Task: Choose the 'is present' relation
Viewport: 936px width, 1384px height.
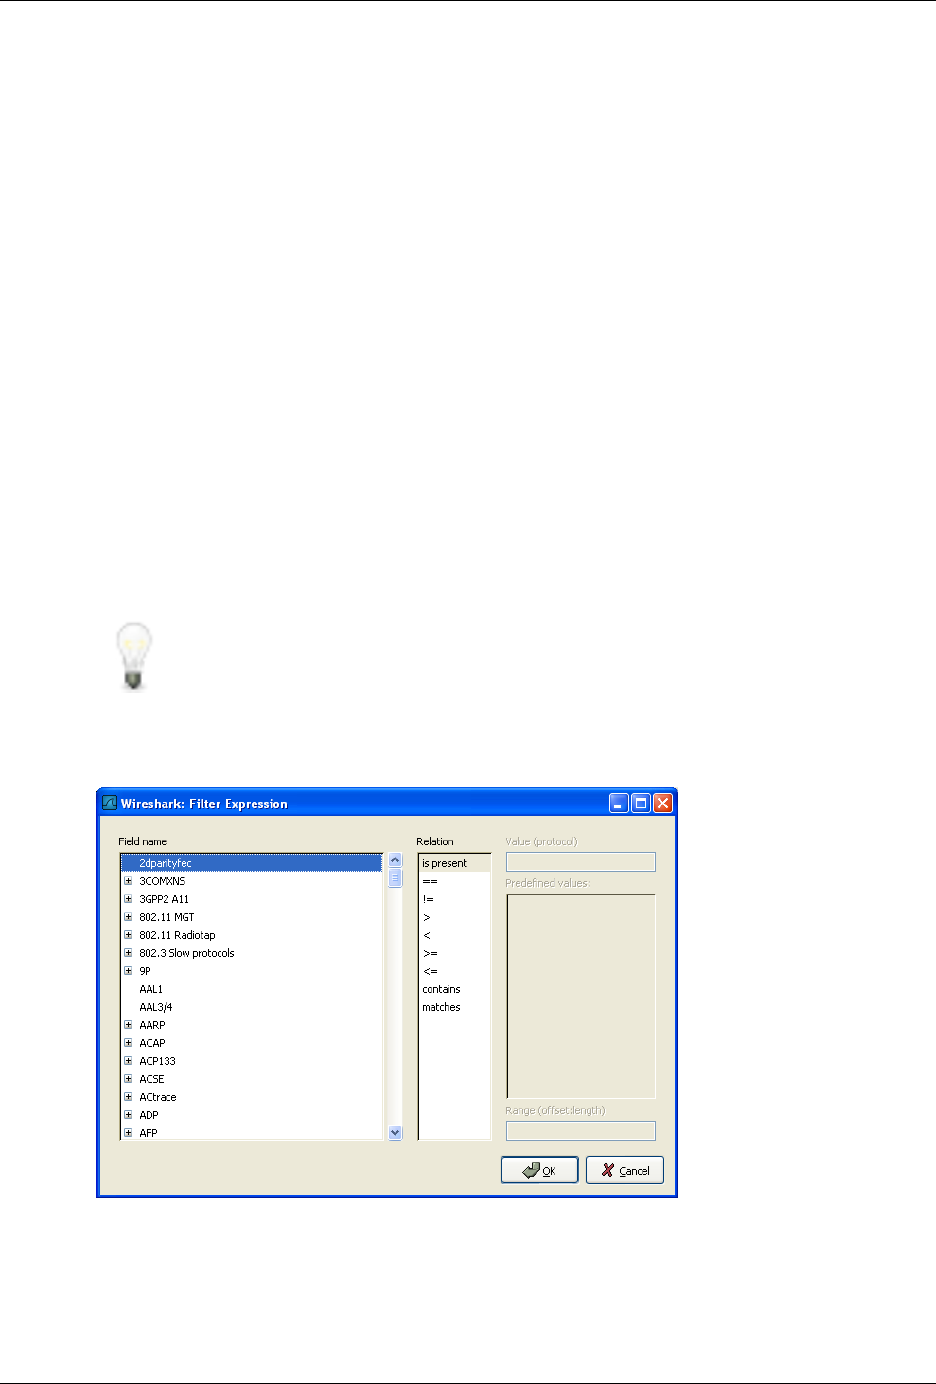Action: 454,863
